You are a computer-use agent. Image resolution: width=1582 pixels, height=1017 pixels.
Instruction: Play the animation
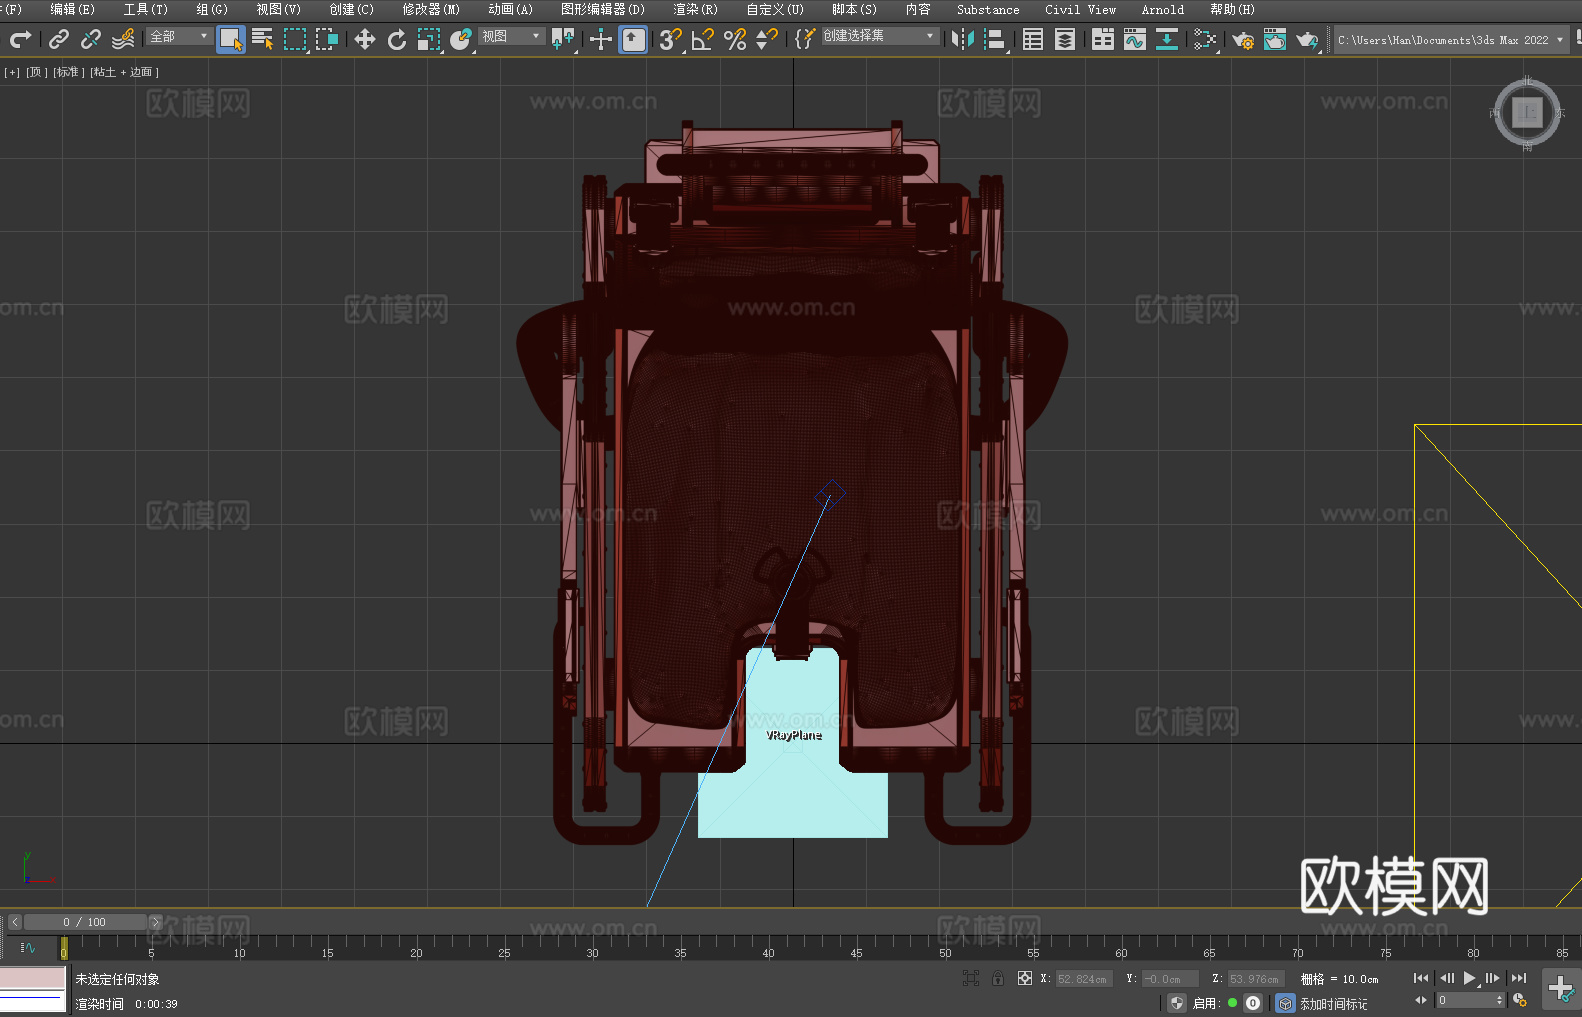click(x=1469, y=978)
